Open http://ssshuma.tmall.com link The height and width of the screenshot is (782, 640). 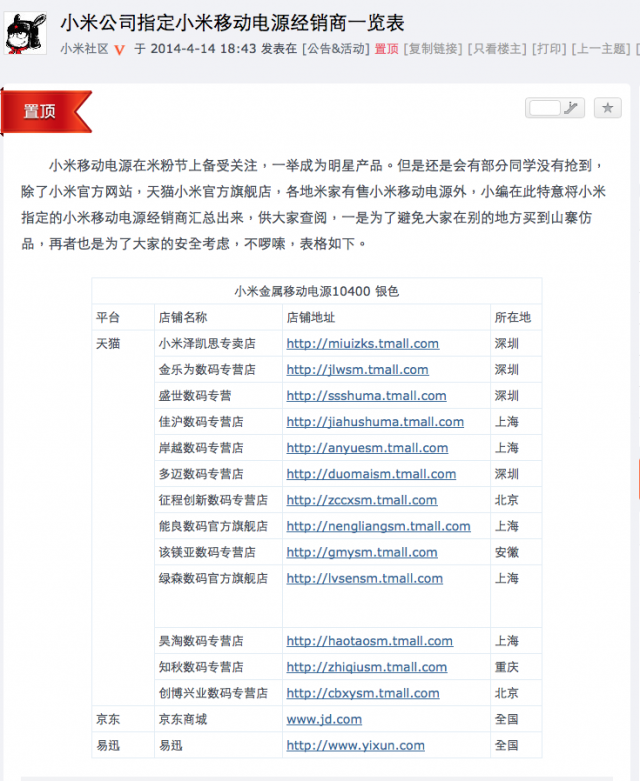point(366,396)
